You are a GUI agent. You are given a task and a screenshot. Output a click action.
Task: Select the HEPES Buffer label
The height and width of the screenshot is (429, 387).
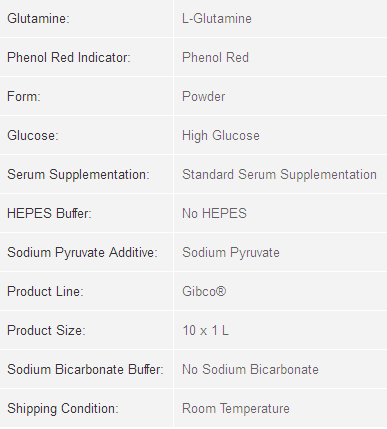(49, 213)
